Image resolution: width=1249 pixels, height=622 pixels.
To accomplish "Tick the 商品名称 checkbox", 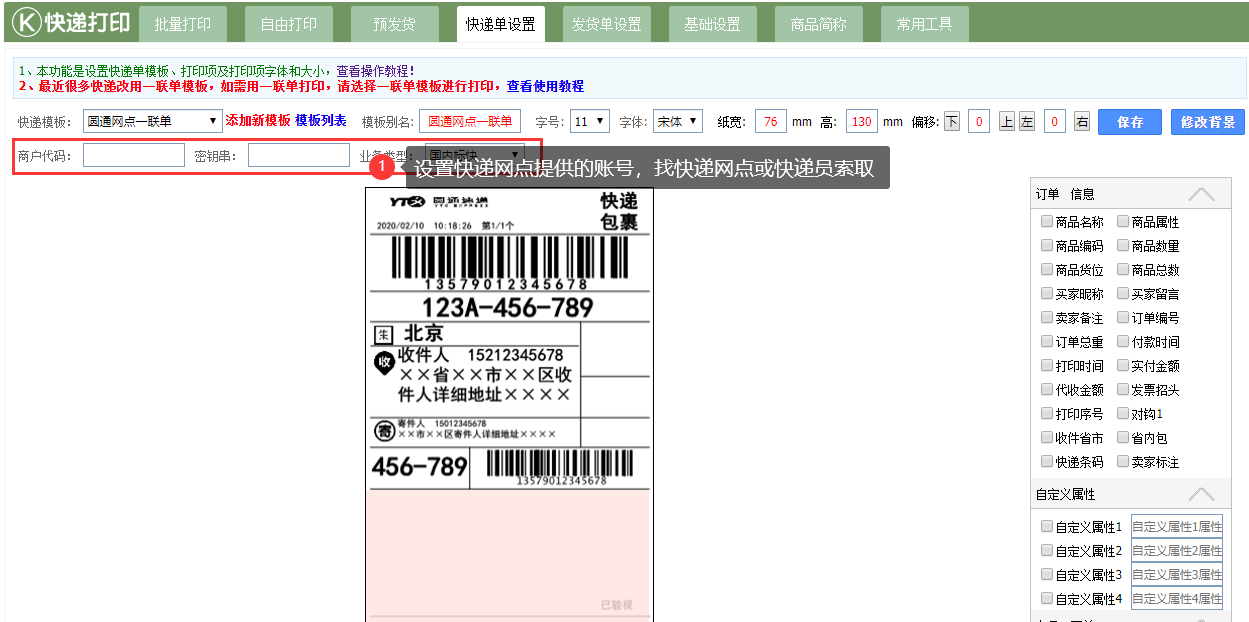I will [1046, 222].
